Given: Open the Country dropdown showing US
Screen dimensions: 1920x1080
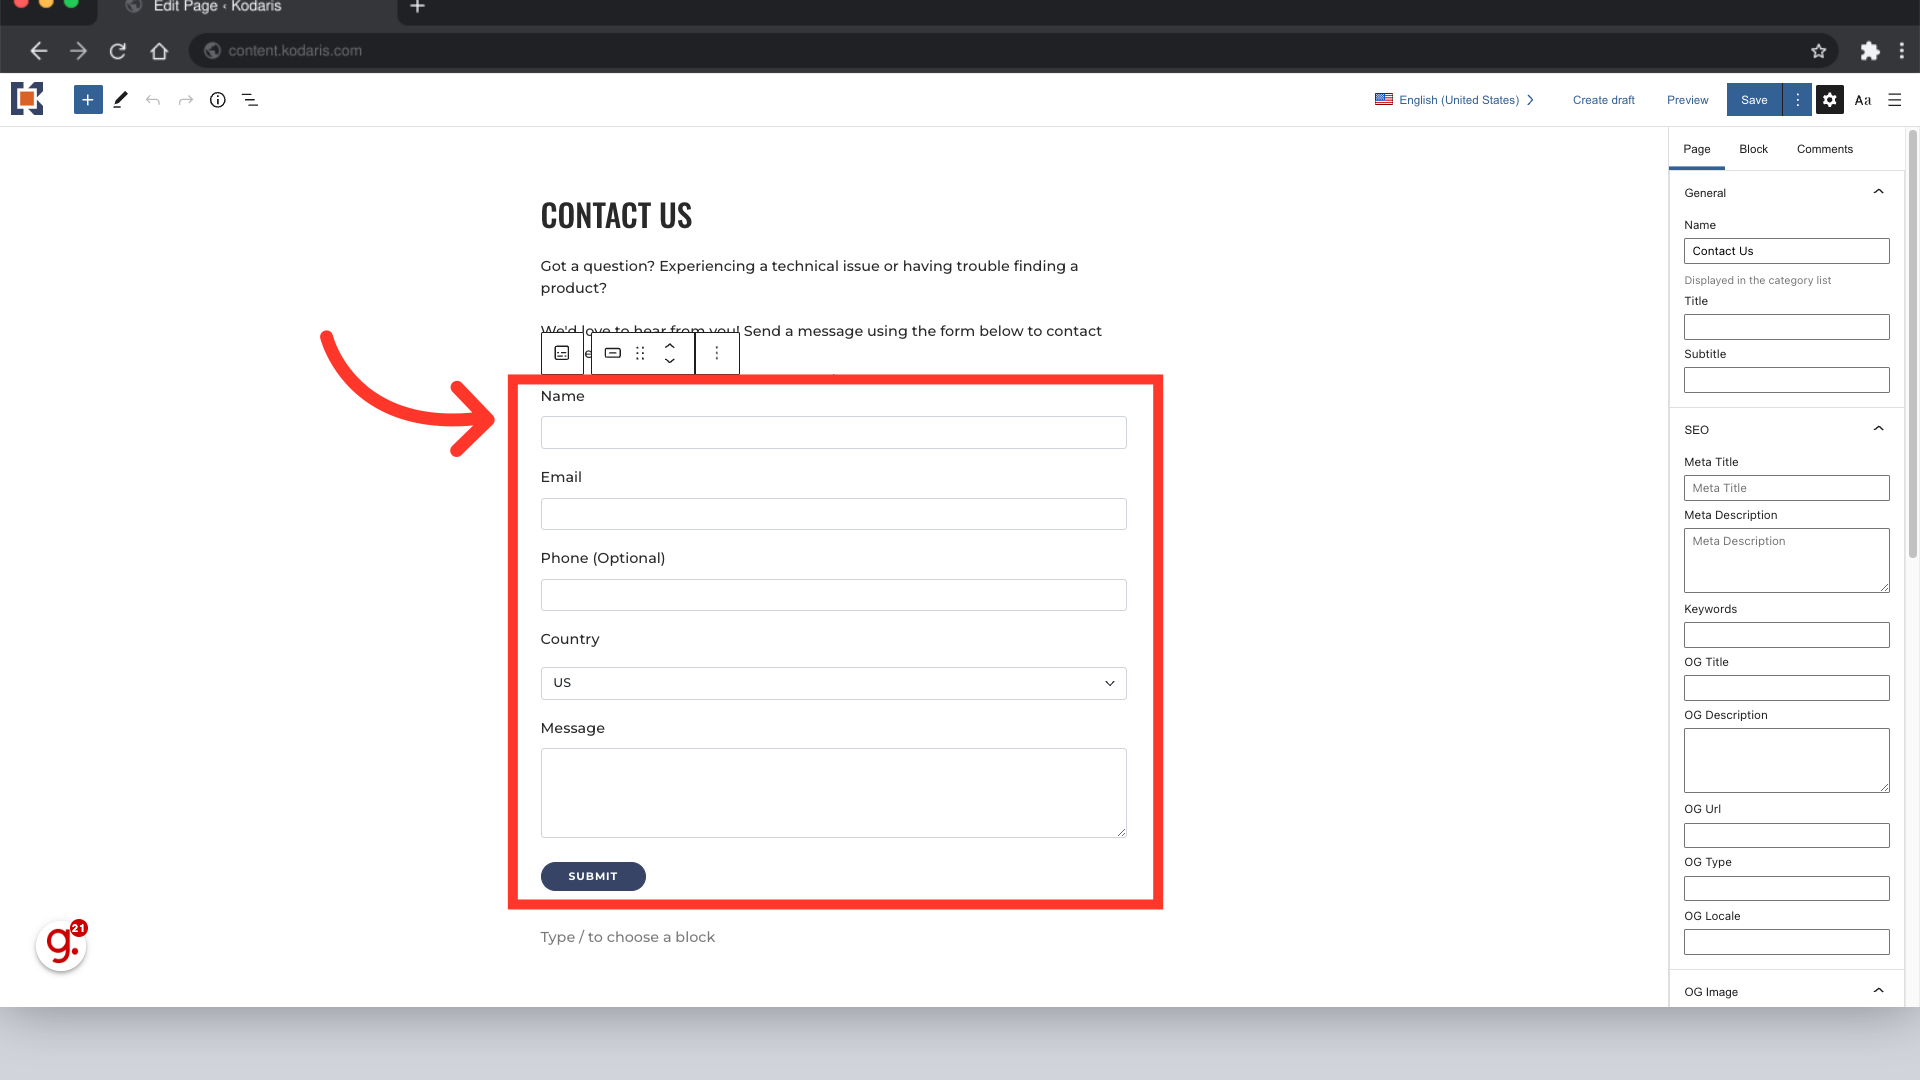Looking at the screenshot, I should click(x=833, y=683).
